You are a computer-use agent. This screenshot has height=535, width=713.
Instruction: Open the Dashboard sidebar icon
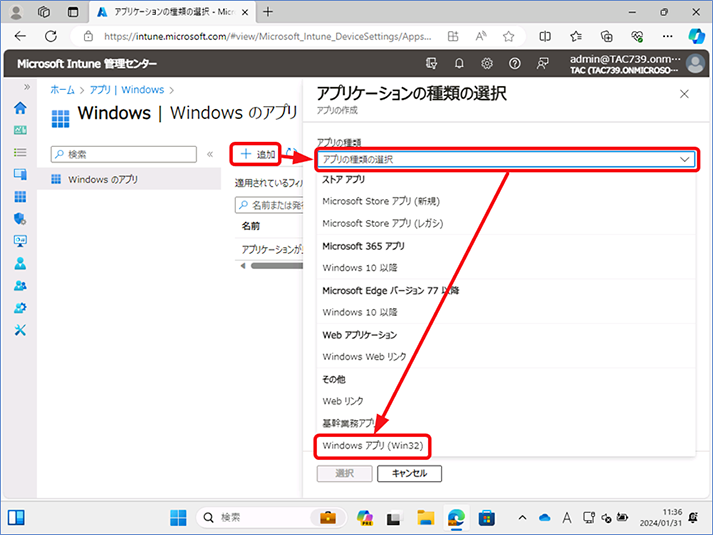20,130
